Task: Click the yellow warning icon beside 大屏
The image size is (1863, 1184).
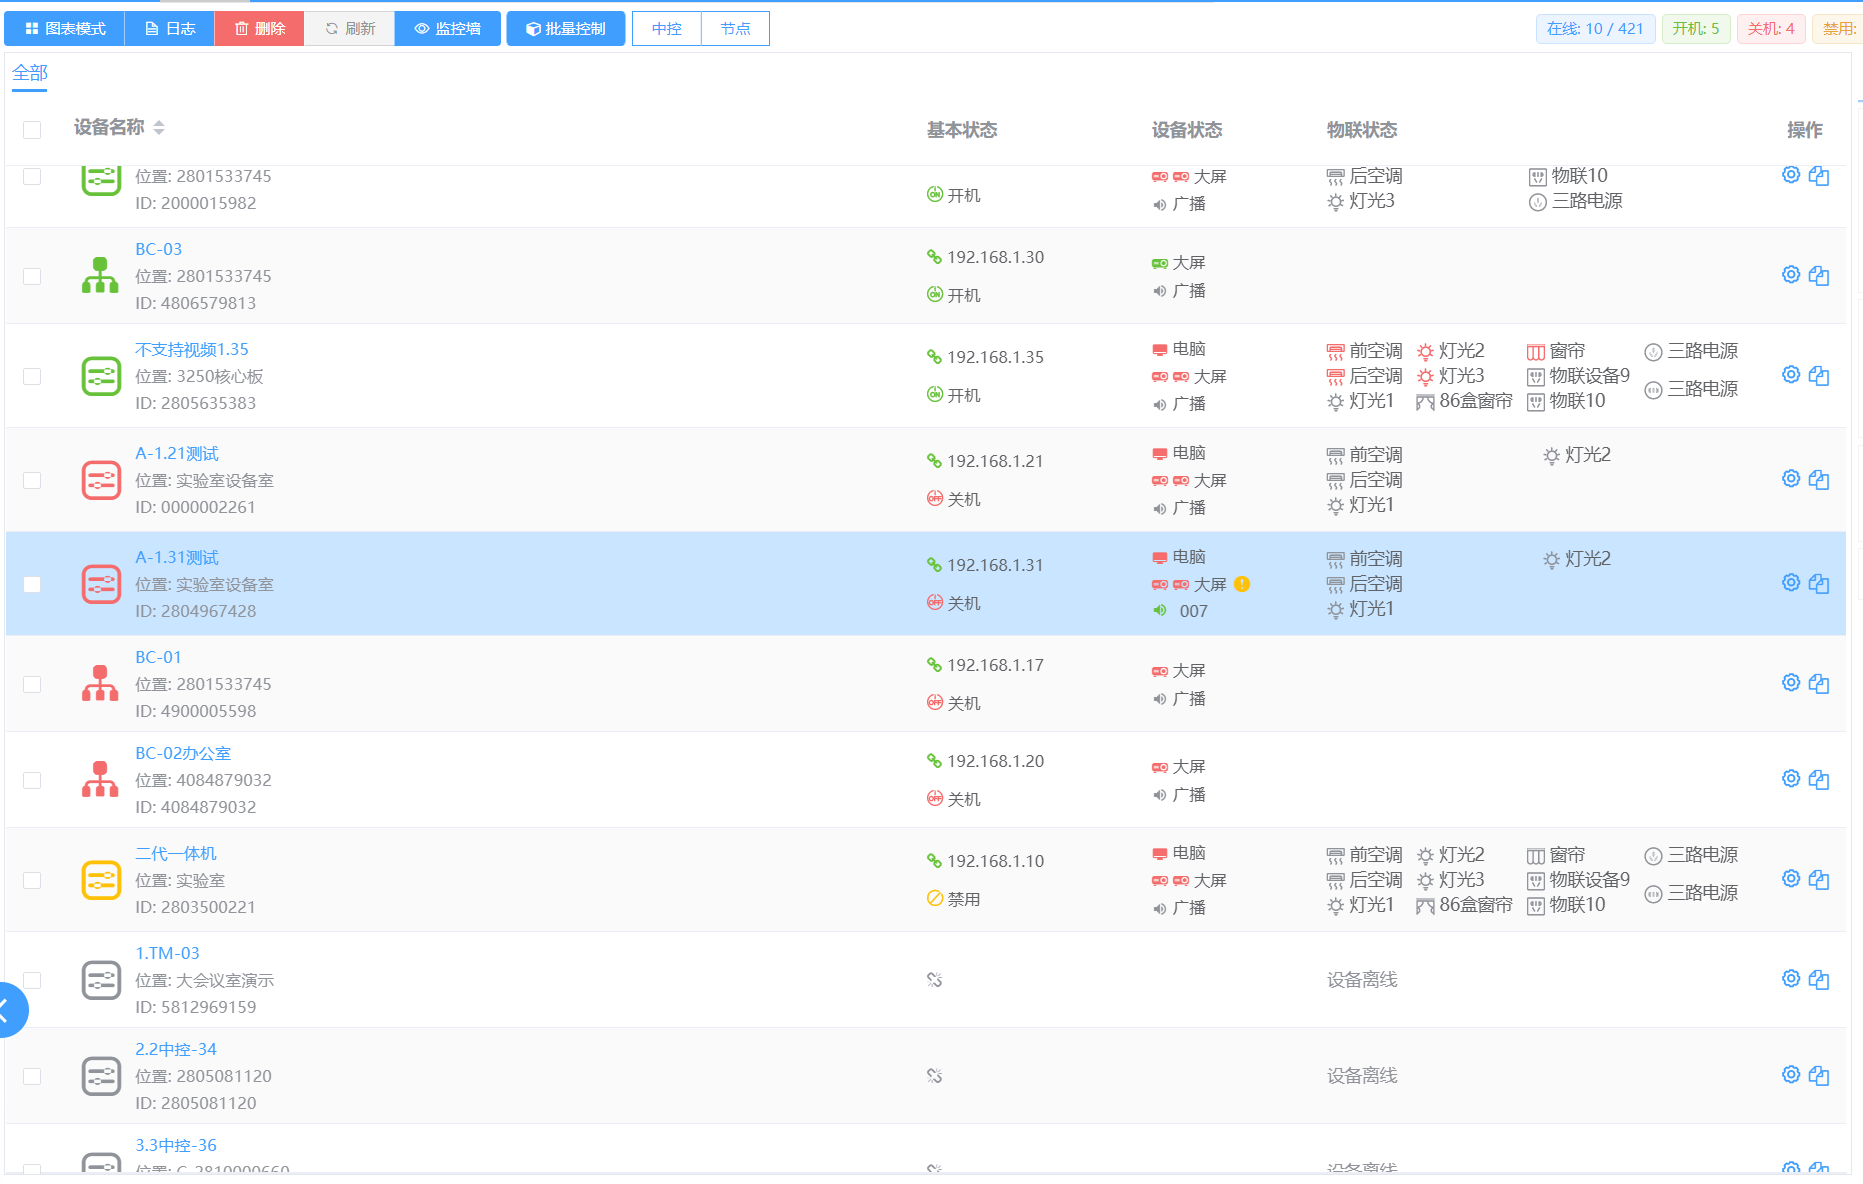Action: coord(1241,584)
